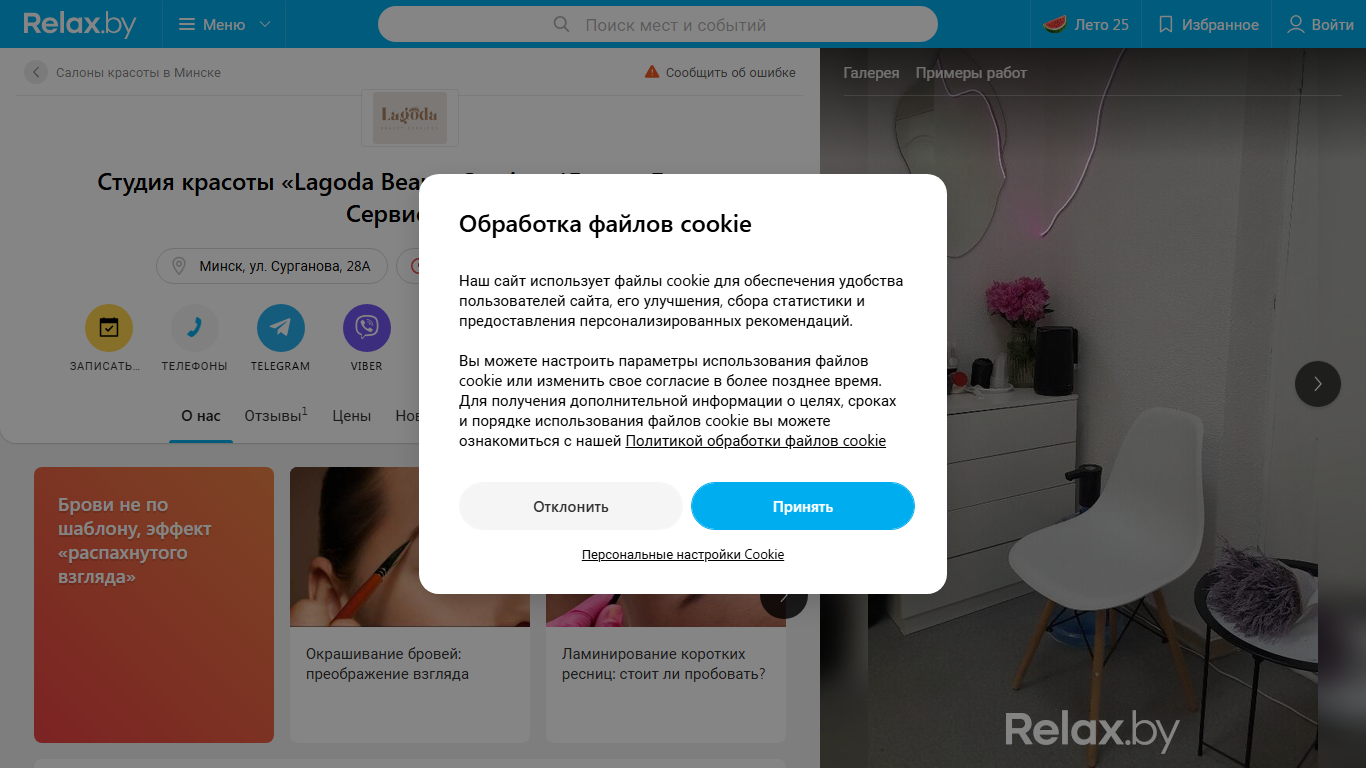The width and height of the screenshot is (1366, 768).
Task: Open Персональные настройки Cookie link
Action: point(683,554)
